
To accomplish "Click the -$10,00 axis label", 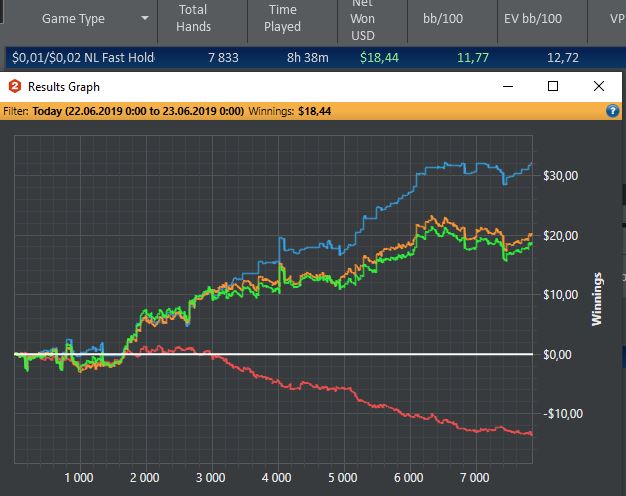I will coord(563,414).
